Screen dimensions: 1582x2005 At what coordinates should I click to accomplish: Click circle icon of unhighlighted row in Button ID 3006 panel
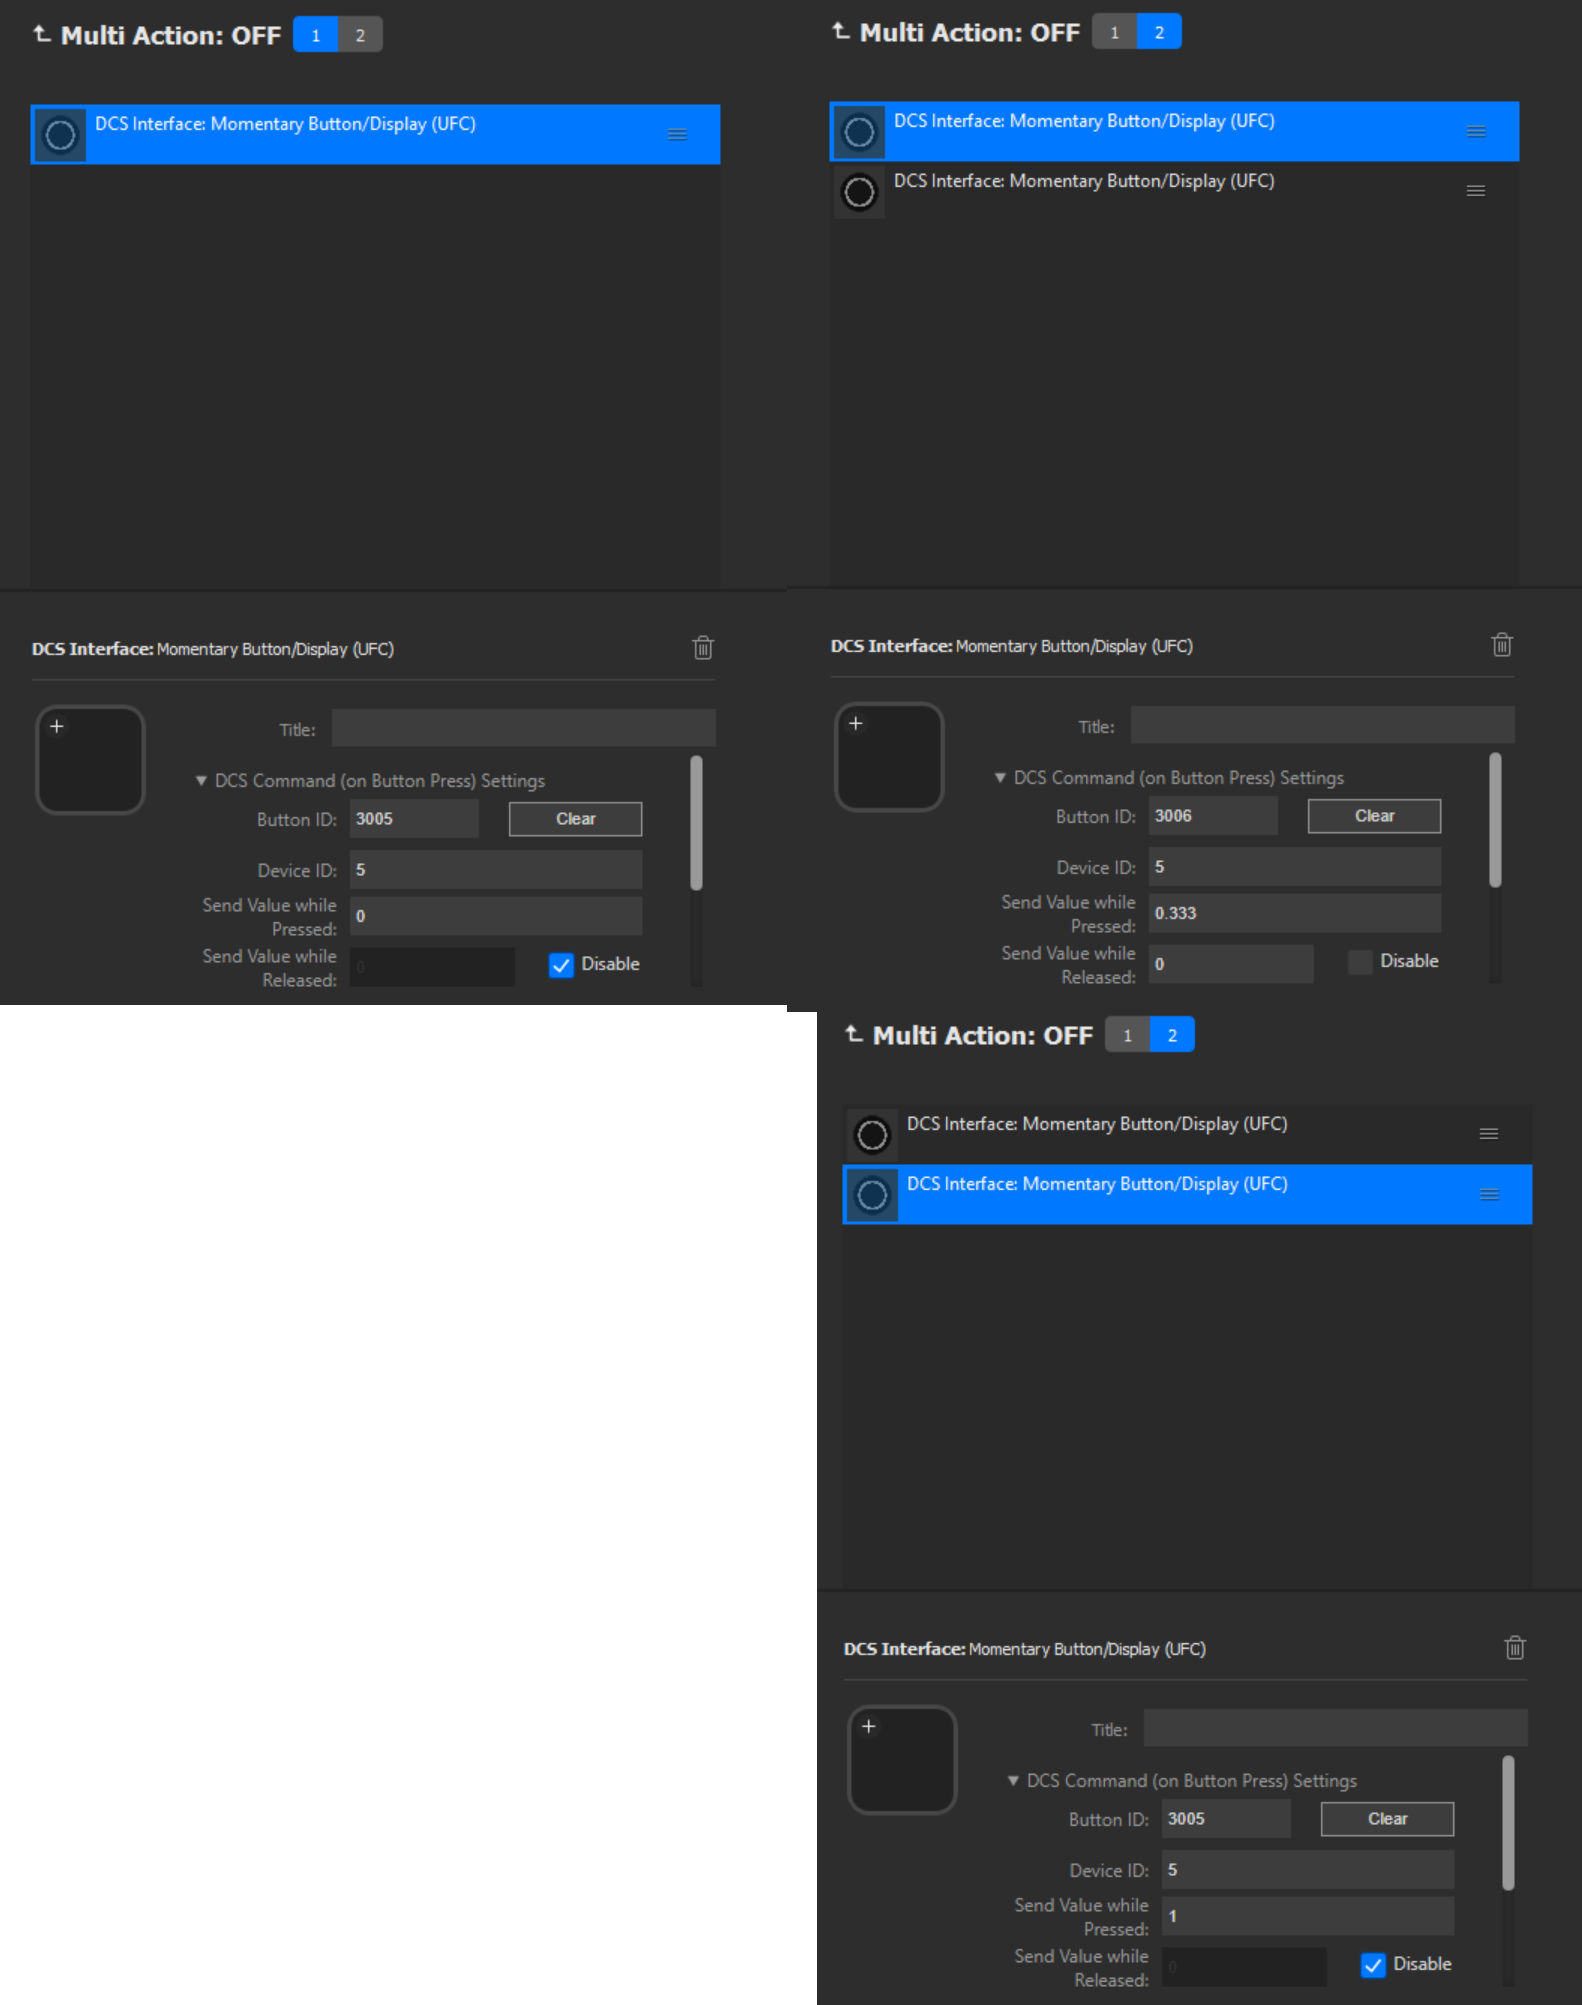pyautogui.click(x=859, y=191)
